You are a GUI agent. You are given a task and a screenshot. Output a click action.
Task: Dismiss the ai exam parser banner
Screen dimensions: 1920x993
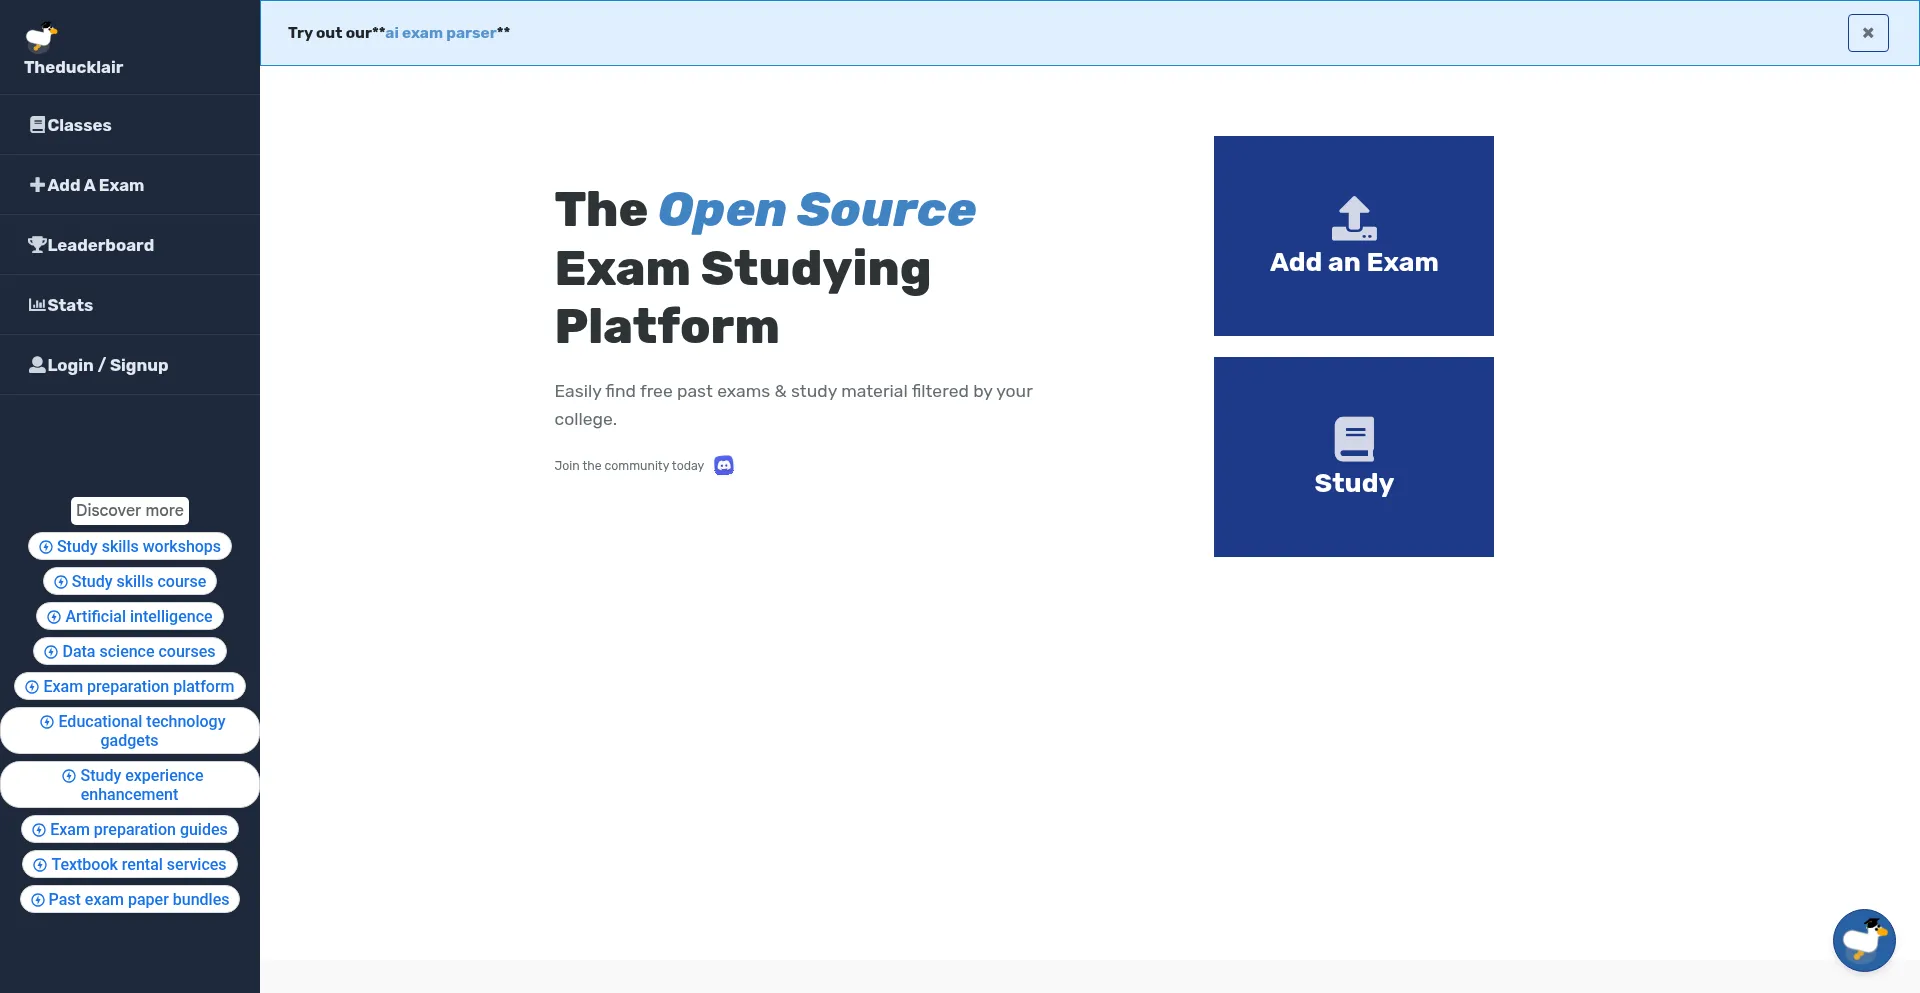tap(1867, 33)
